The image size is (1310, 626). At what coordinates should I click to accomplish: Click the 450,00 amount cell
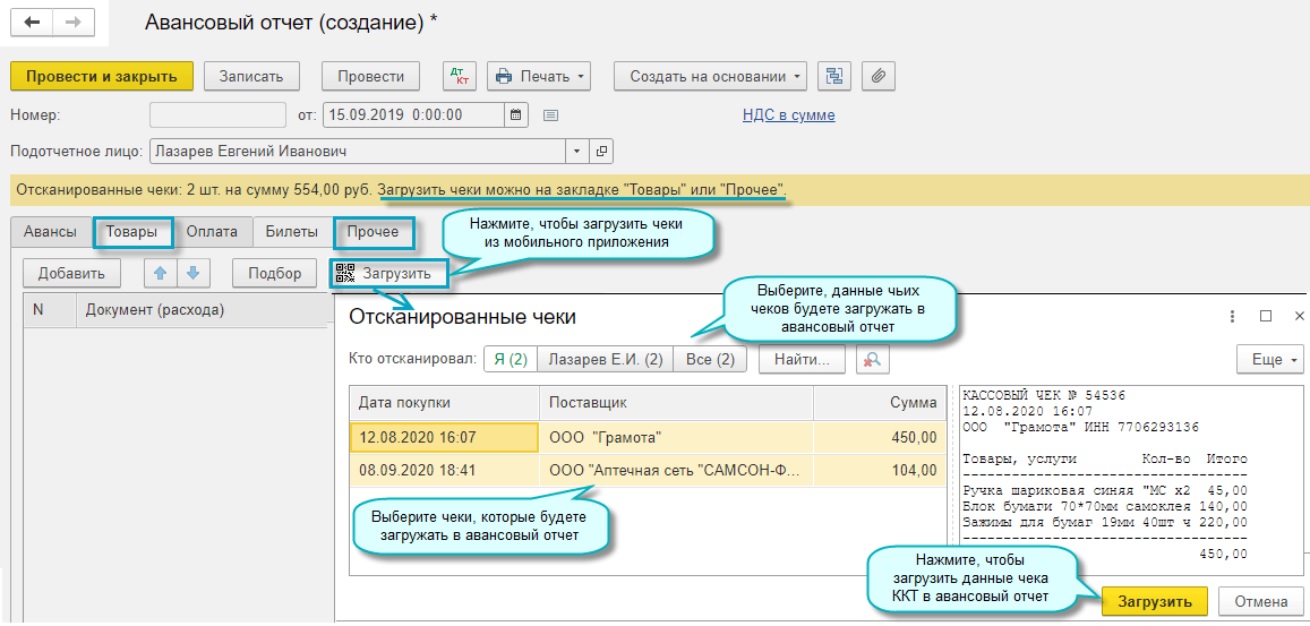[x=880, y=437]
